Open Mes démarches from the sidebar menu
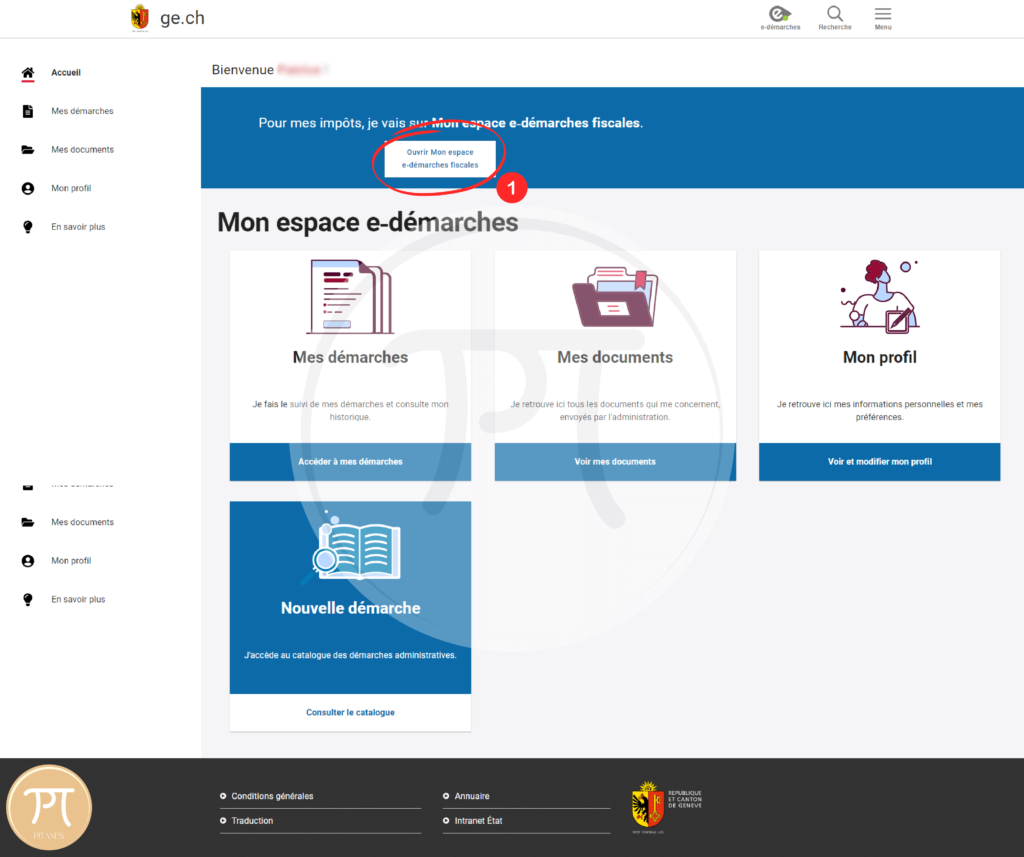The width and height of the screenshot is (1024, 857). click(x=81, y=111)
